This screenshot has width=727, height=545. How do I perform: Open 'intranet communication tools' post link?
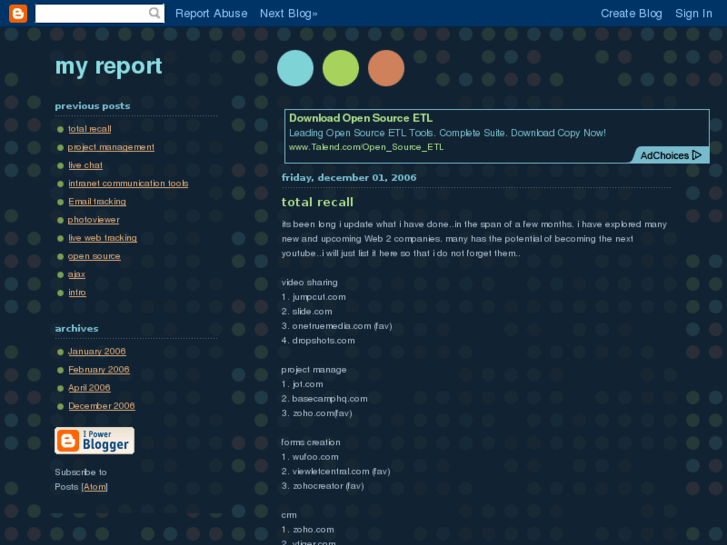128,183
